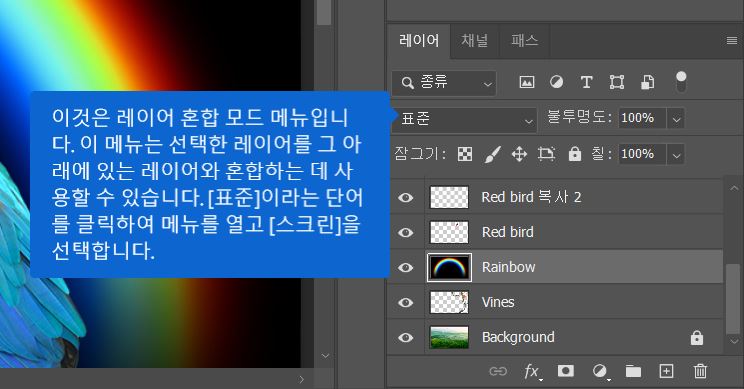This screenshot has width=744, height=389.
Task: Click the canvas vertical scrollbar thumb
Action: 325,12
